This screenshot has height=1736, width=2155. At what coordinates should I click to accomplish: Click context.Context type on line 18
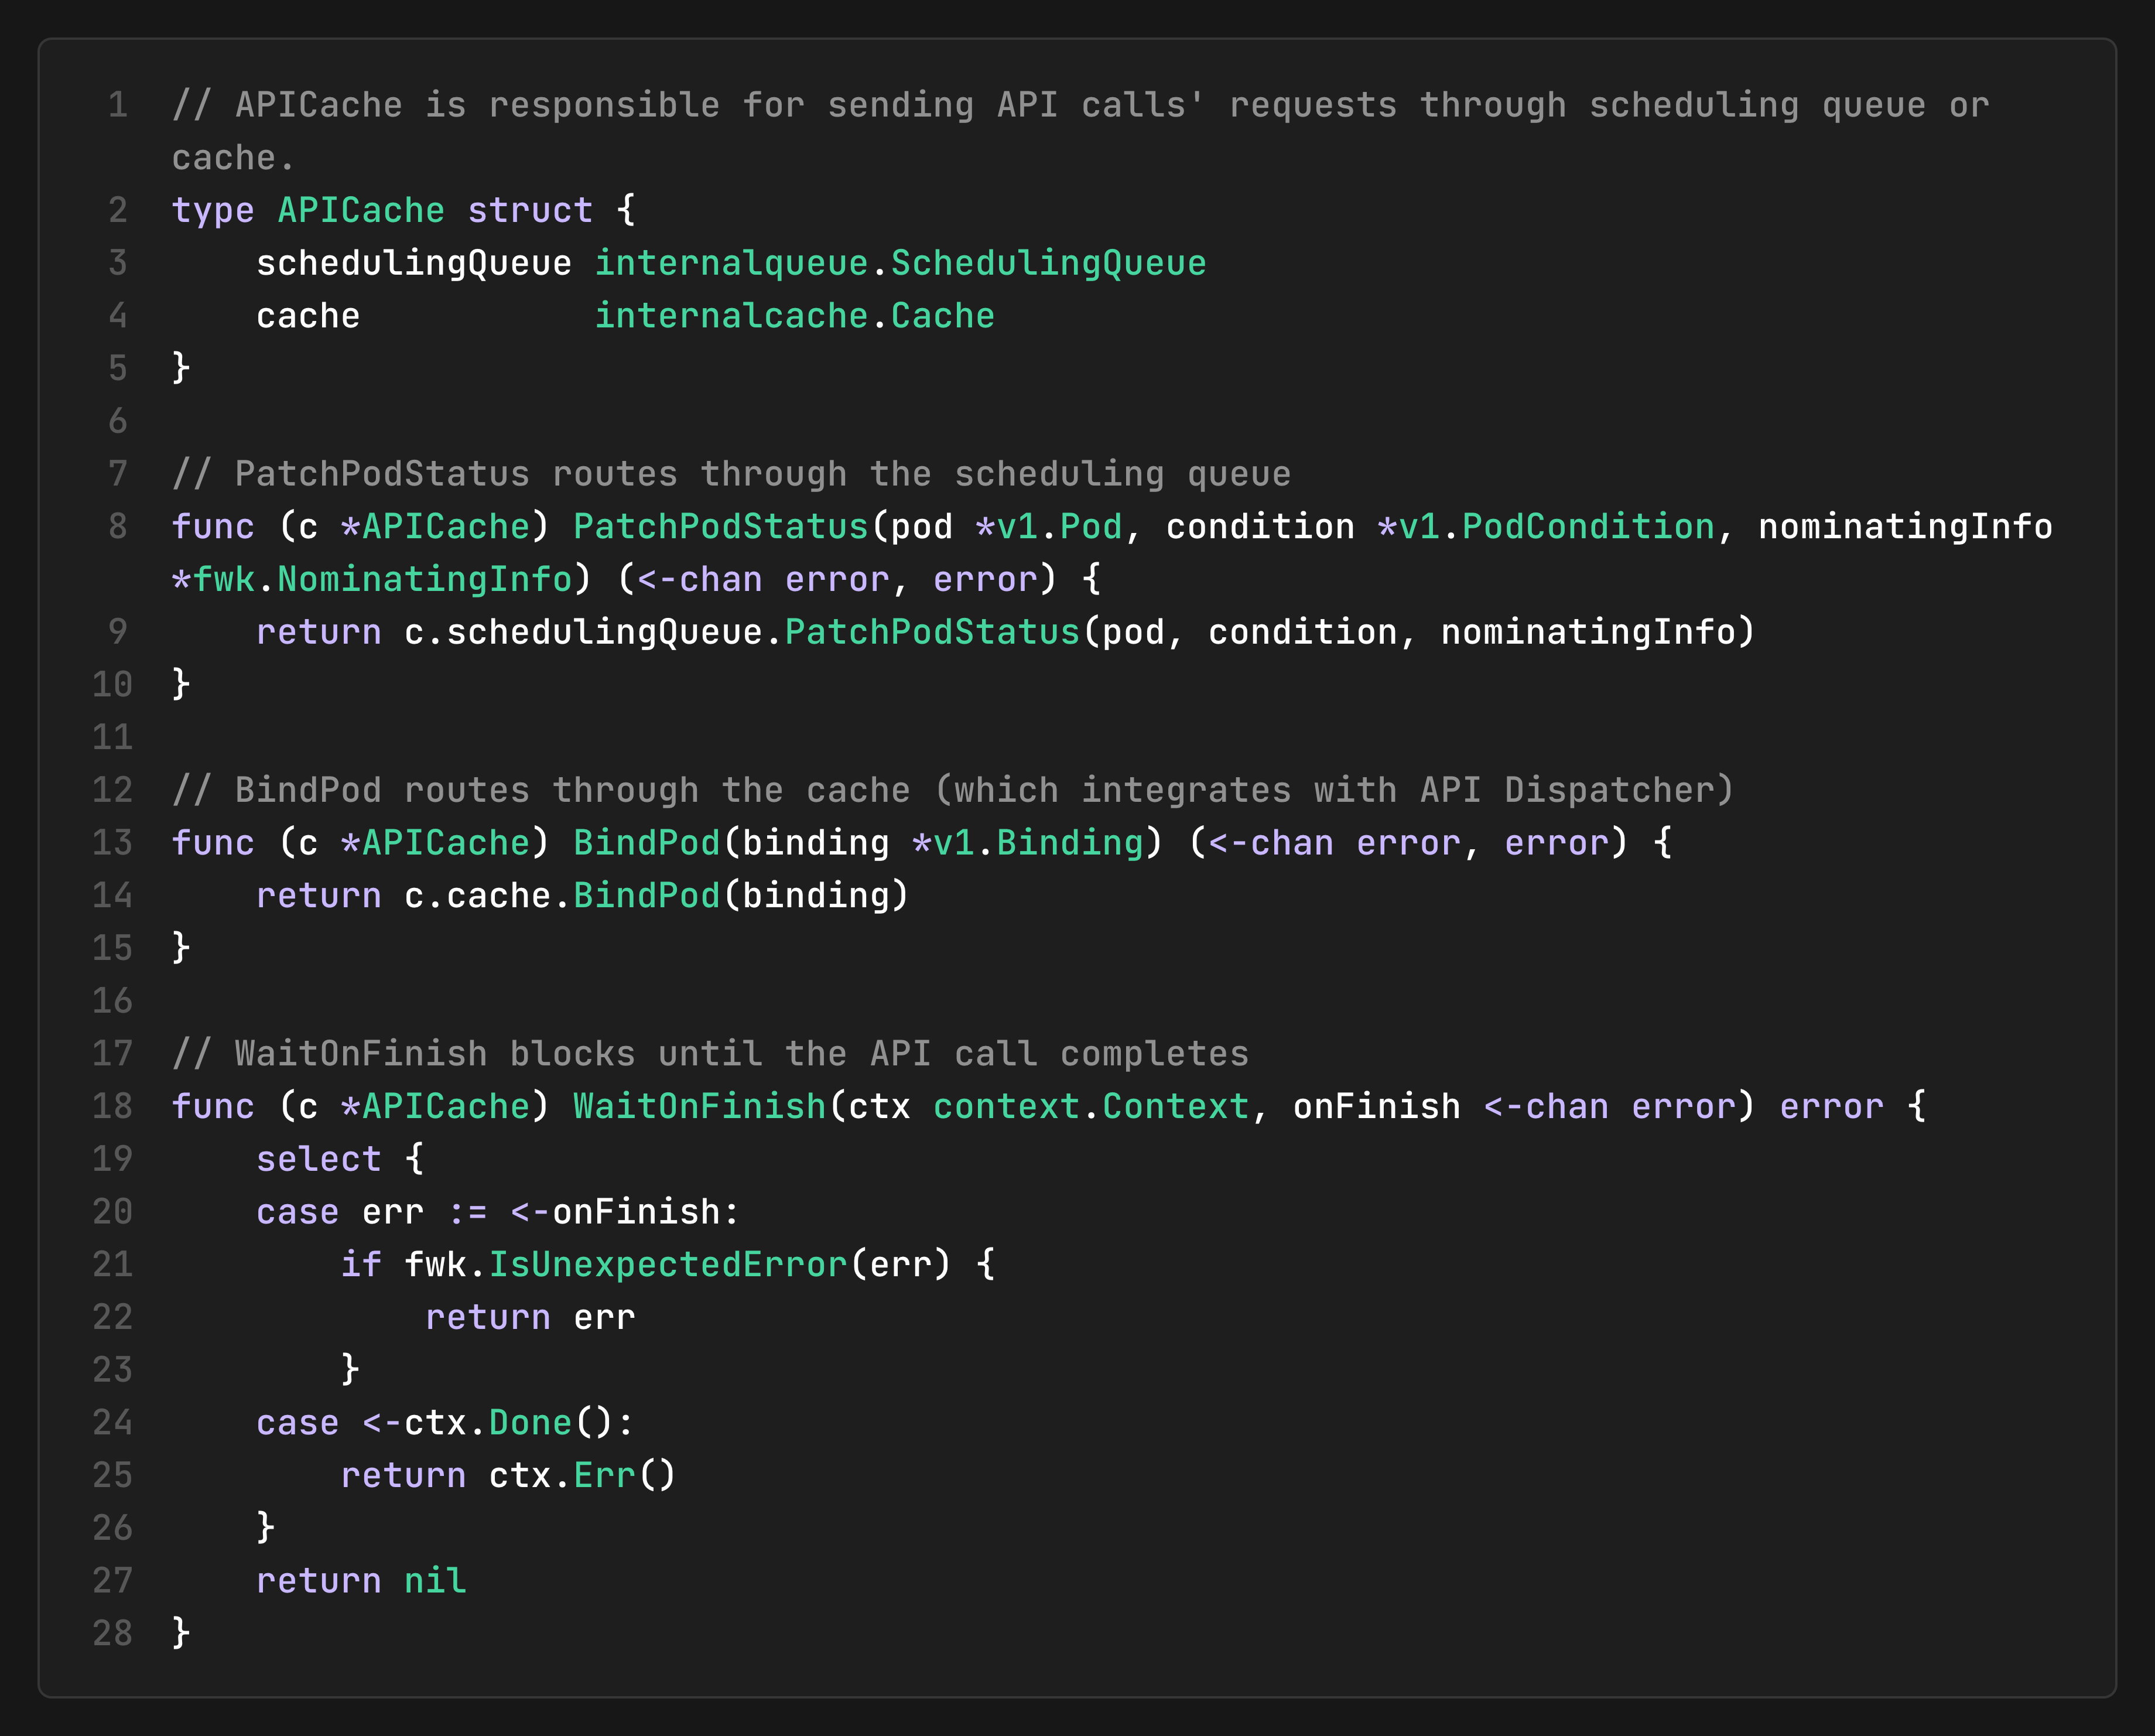1091,1107
